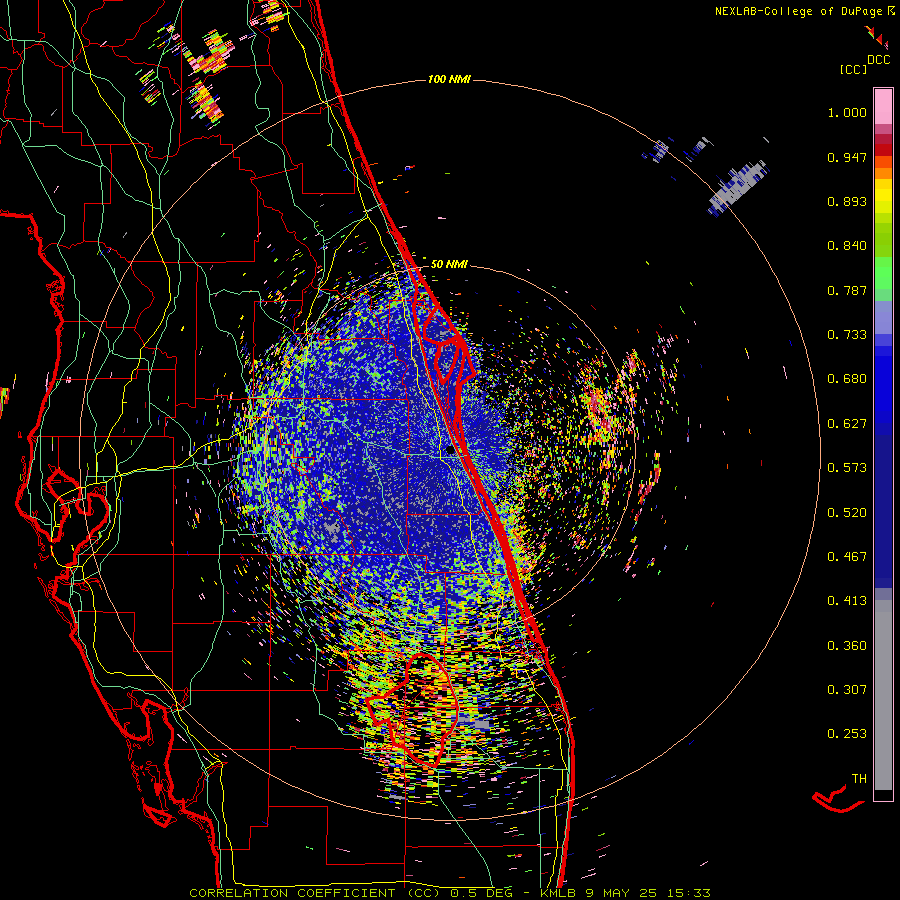
Task: Click the 0.680 value on the scale
Action: coord(847,379)
